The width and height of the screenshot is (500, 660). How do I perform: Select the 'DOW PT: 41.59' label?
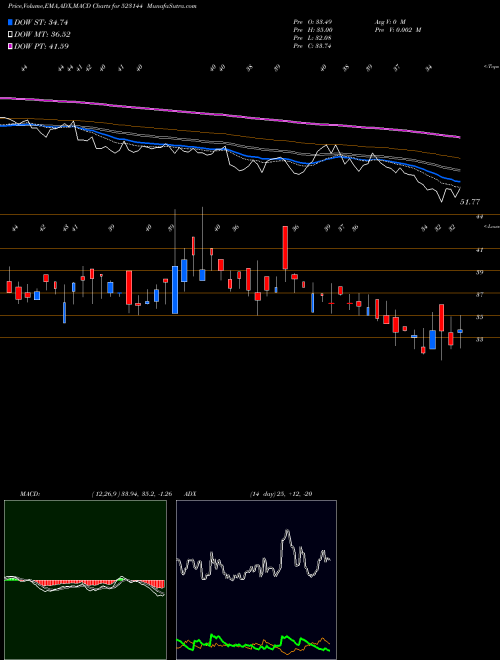click(x=41, y=46)
